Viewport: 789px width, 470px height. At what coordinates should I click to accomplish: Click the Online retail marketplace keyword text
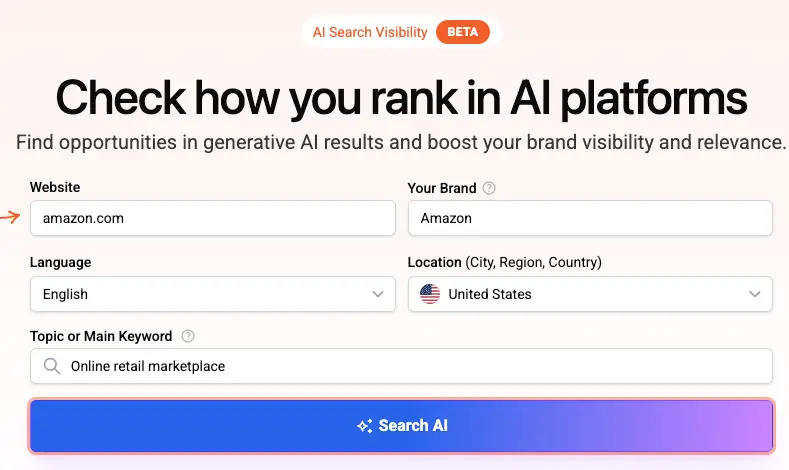click(148, 366)
